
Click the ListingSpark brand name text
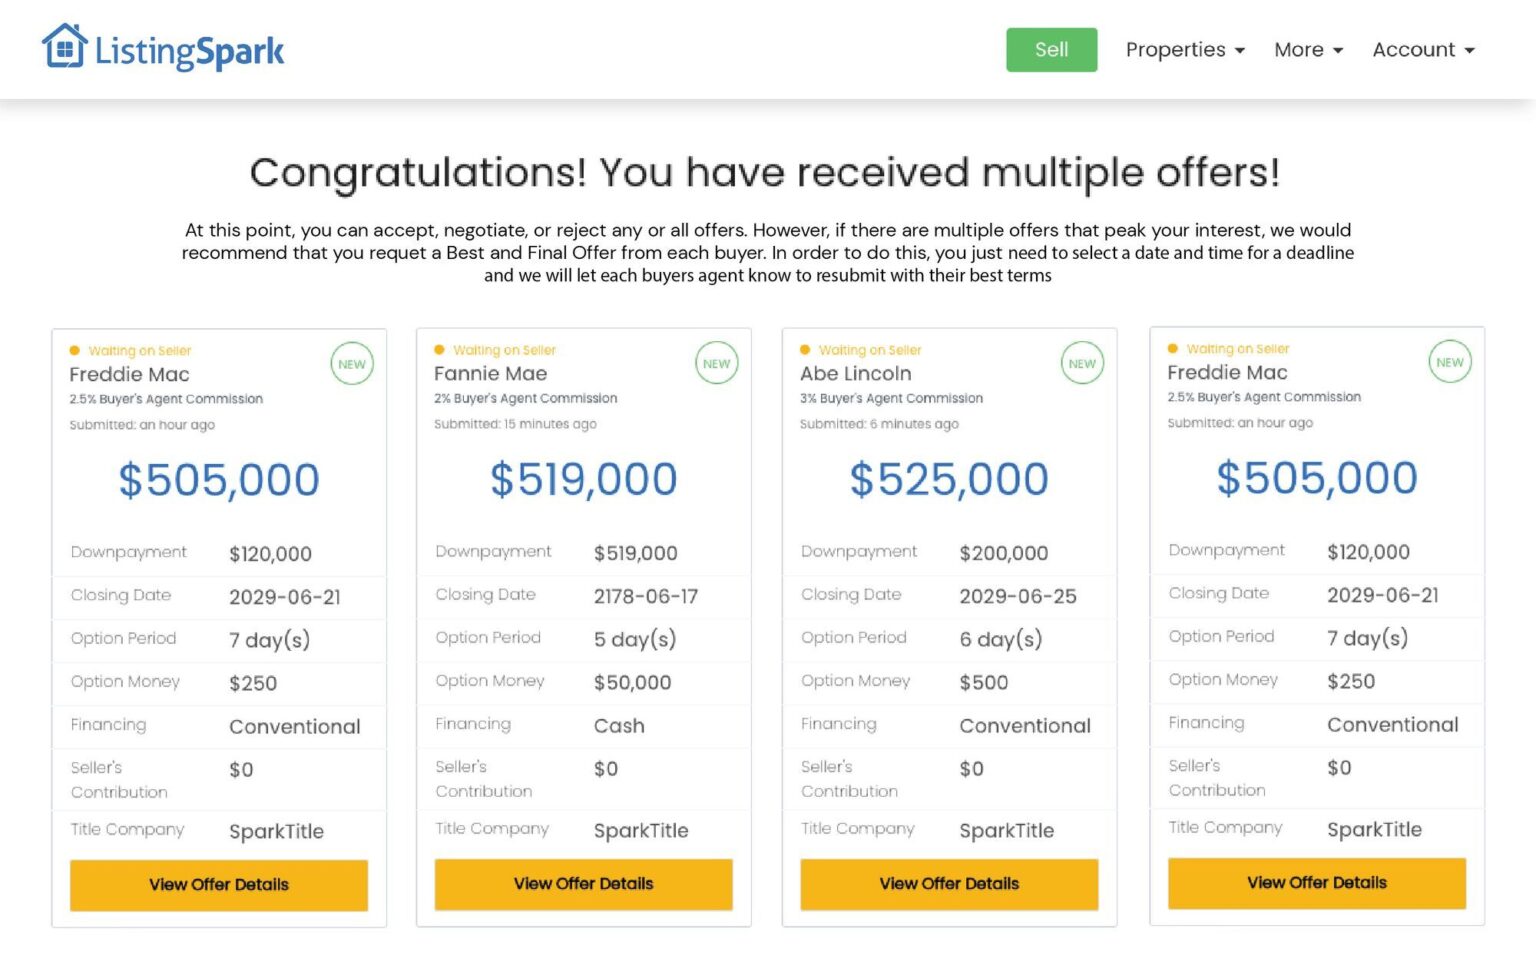pos(190,50)
